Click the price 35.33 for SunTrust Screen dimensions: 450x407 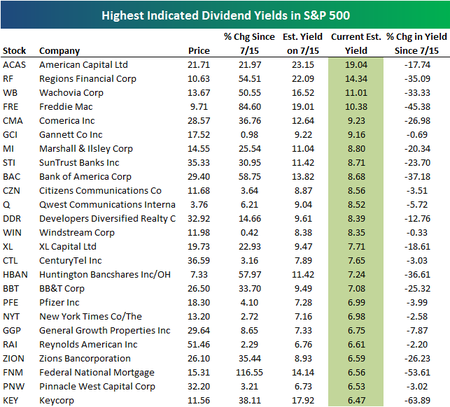199,163
